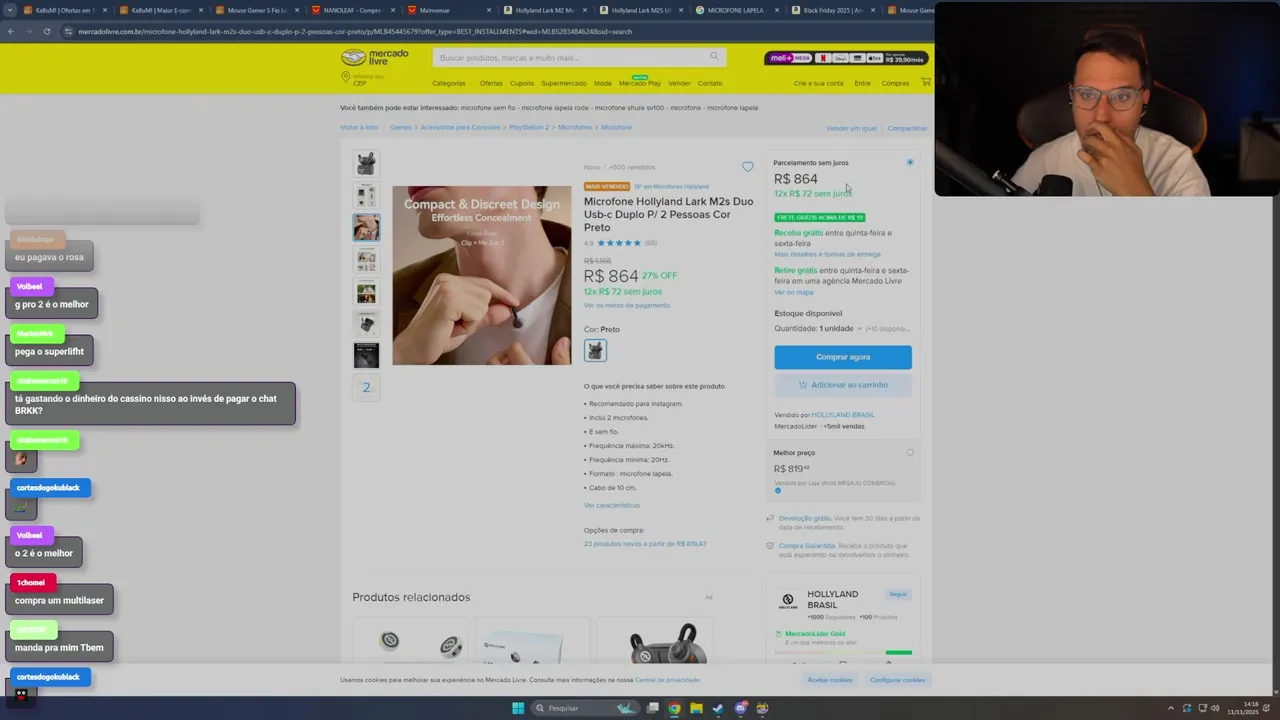Click the Vender um igual link
Image resolution: width=1280 pixels, height=720 pixels.
click(851, 128)
